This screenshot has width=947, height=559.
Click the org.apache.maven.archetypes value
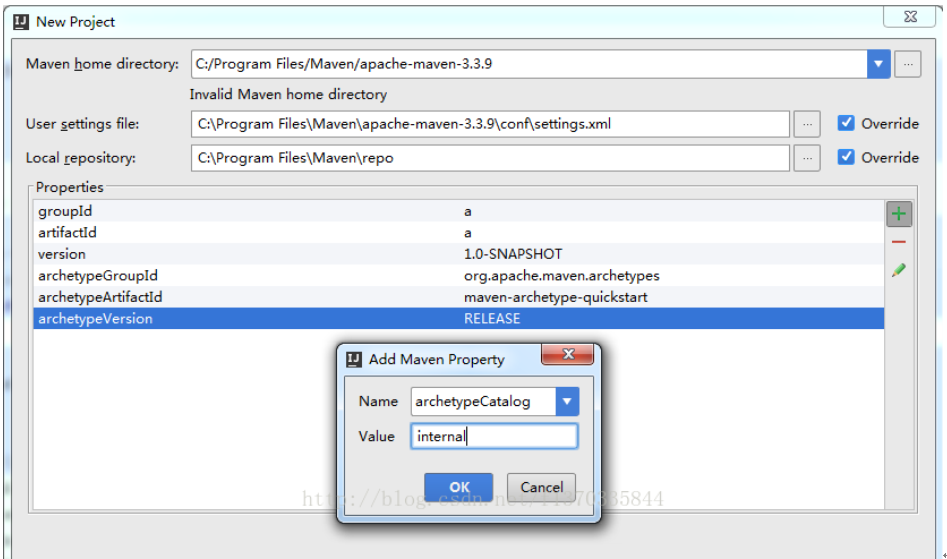point(562,276)
